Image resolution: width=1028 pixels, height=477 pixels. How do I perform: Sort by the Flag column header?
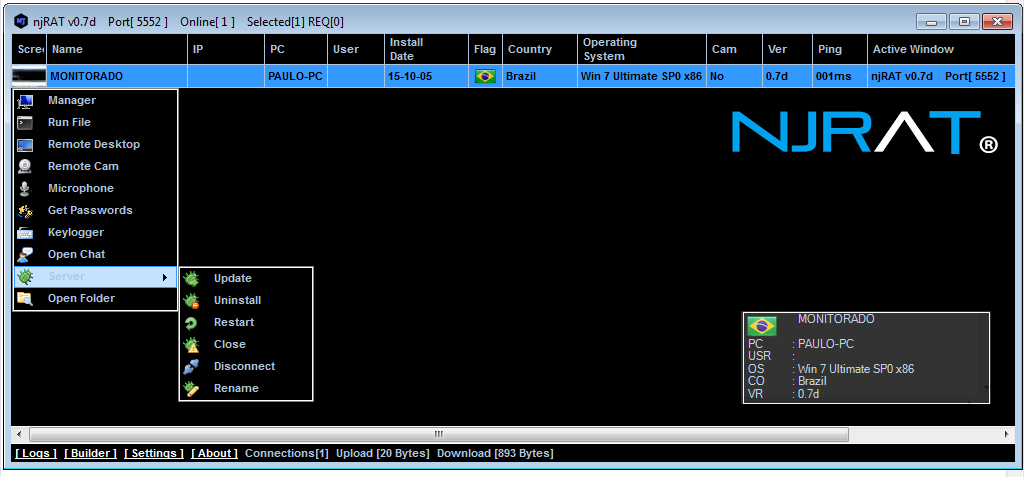(x=486, y=50)
